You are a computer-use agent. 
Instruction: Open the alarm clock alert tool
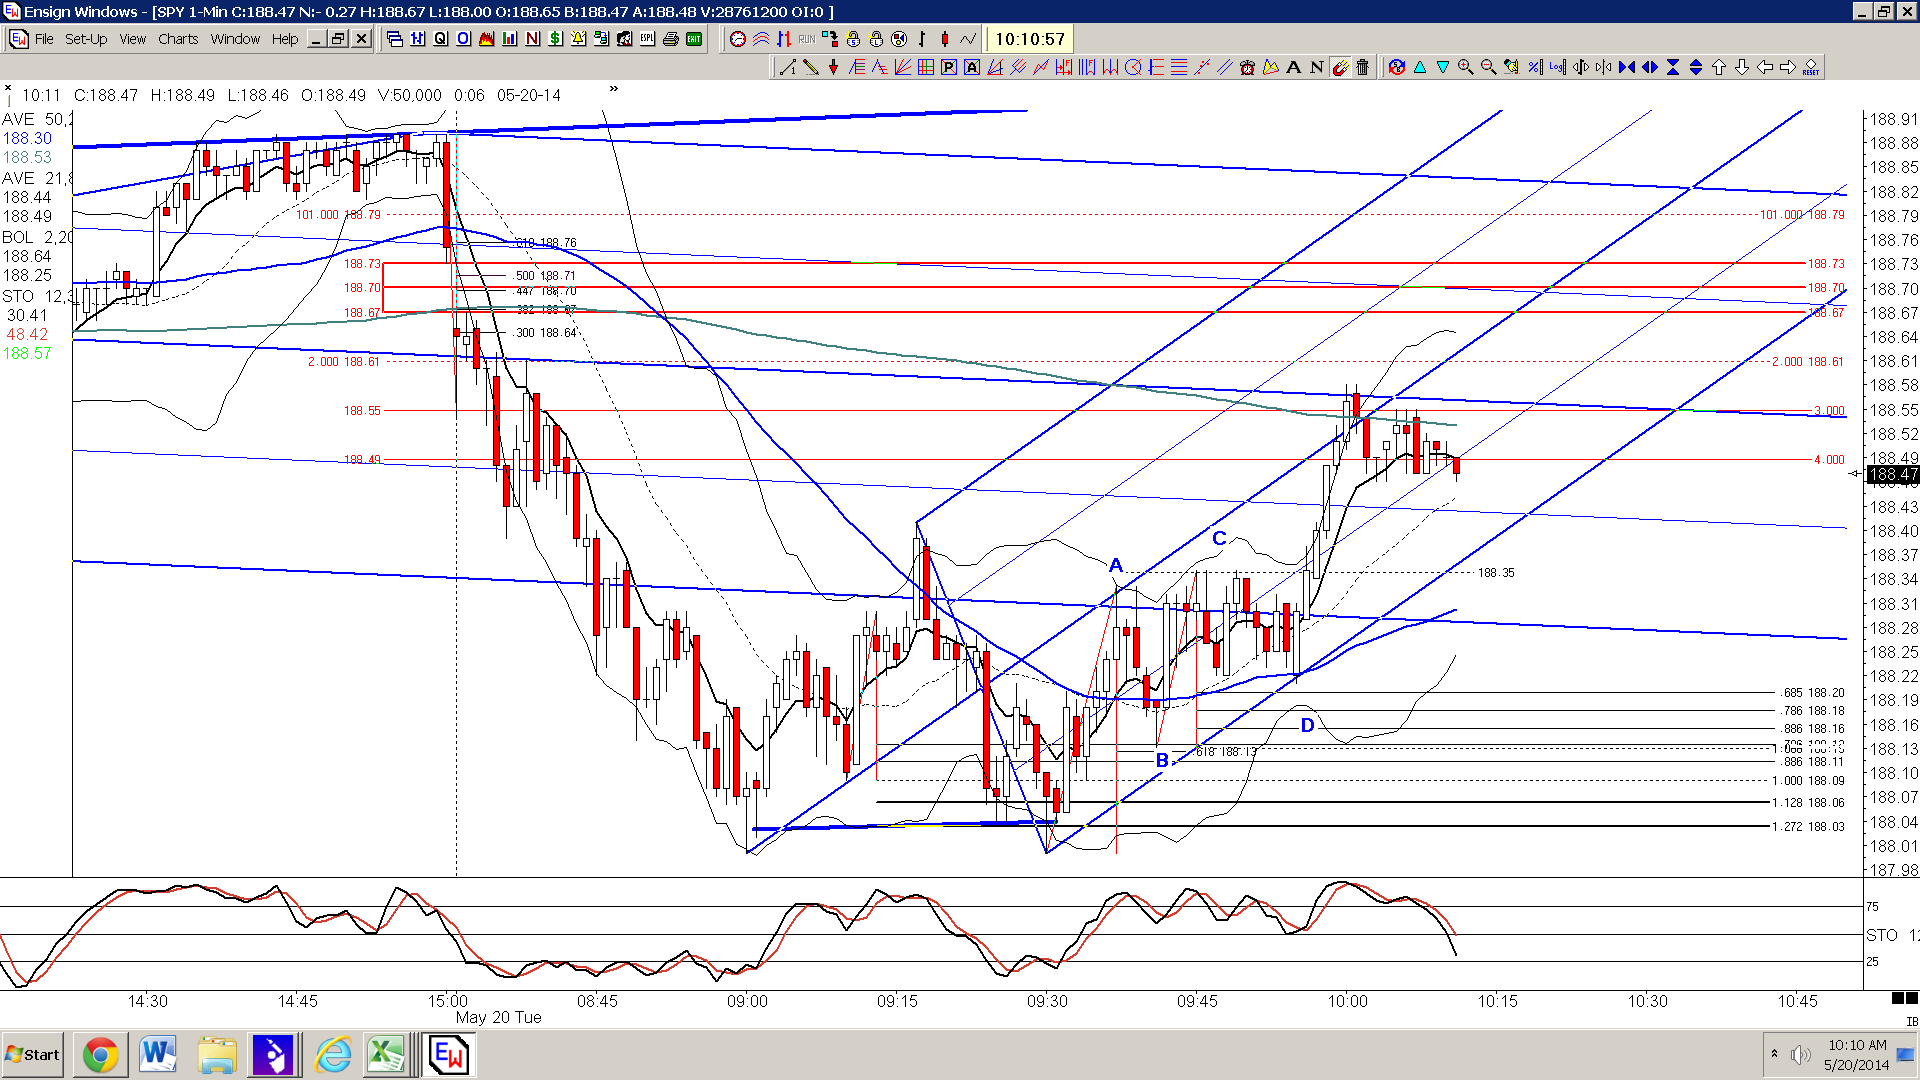tap(1247, 67)
